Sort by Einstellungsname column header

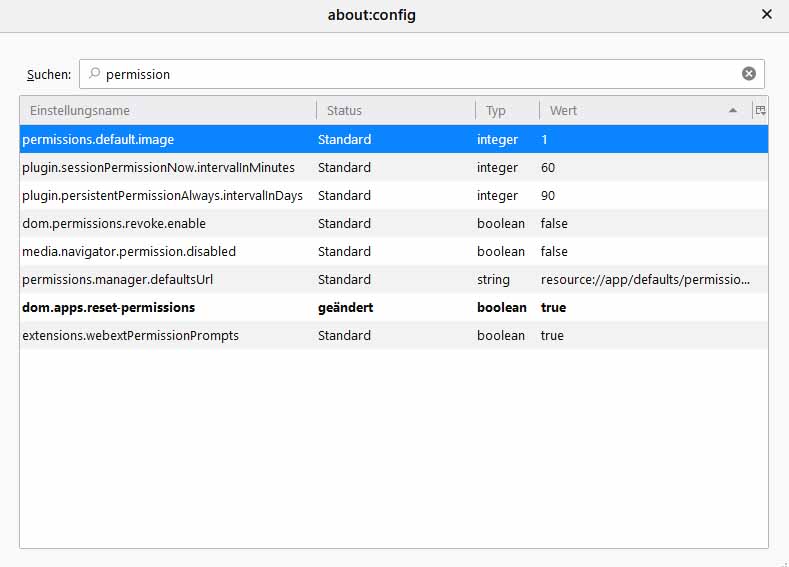pos(168,110)
